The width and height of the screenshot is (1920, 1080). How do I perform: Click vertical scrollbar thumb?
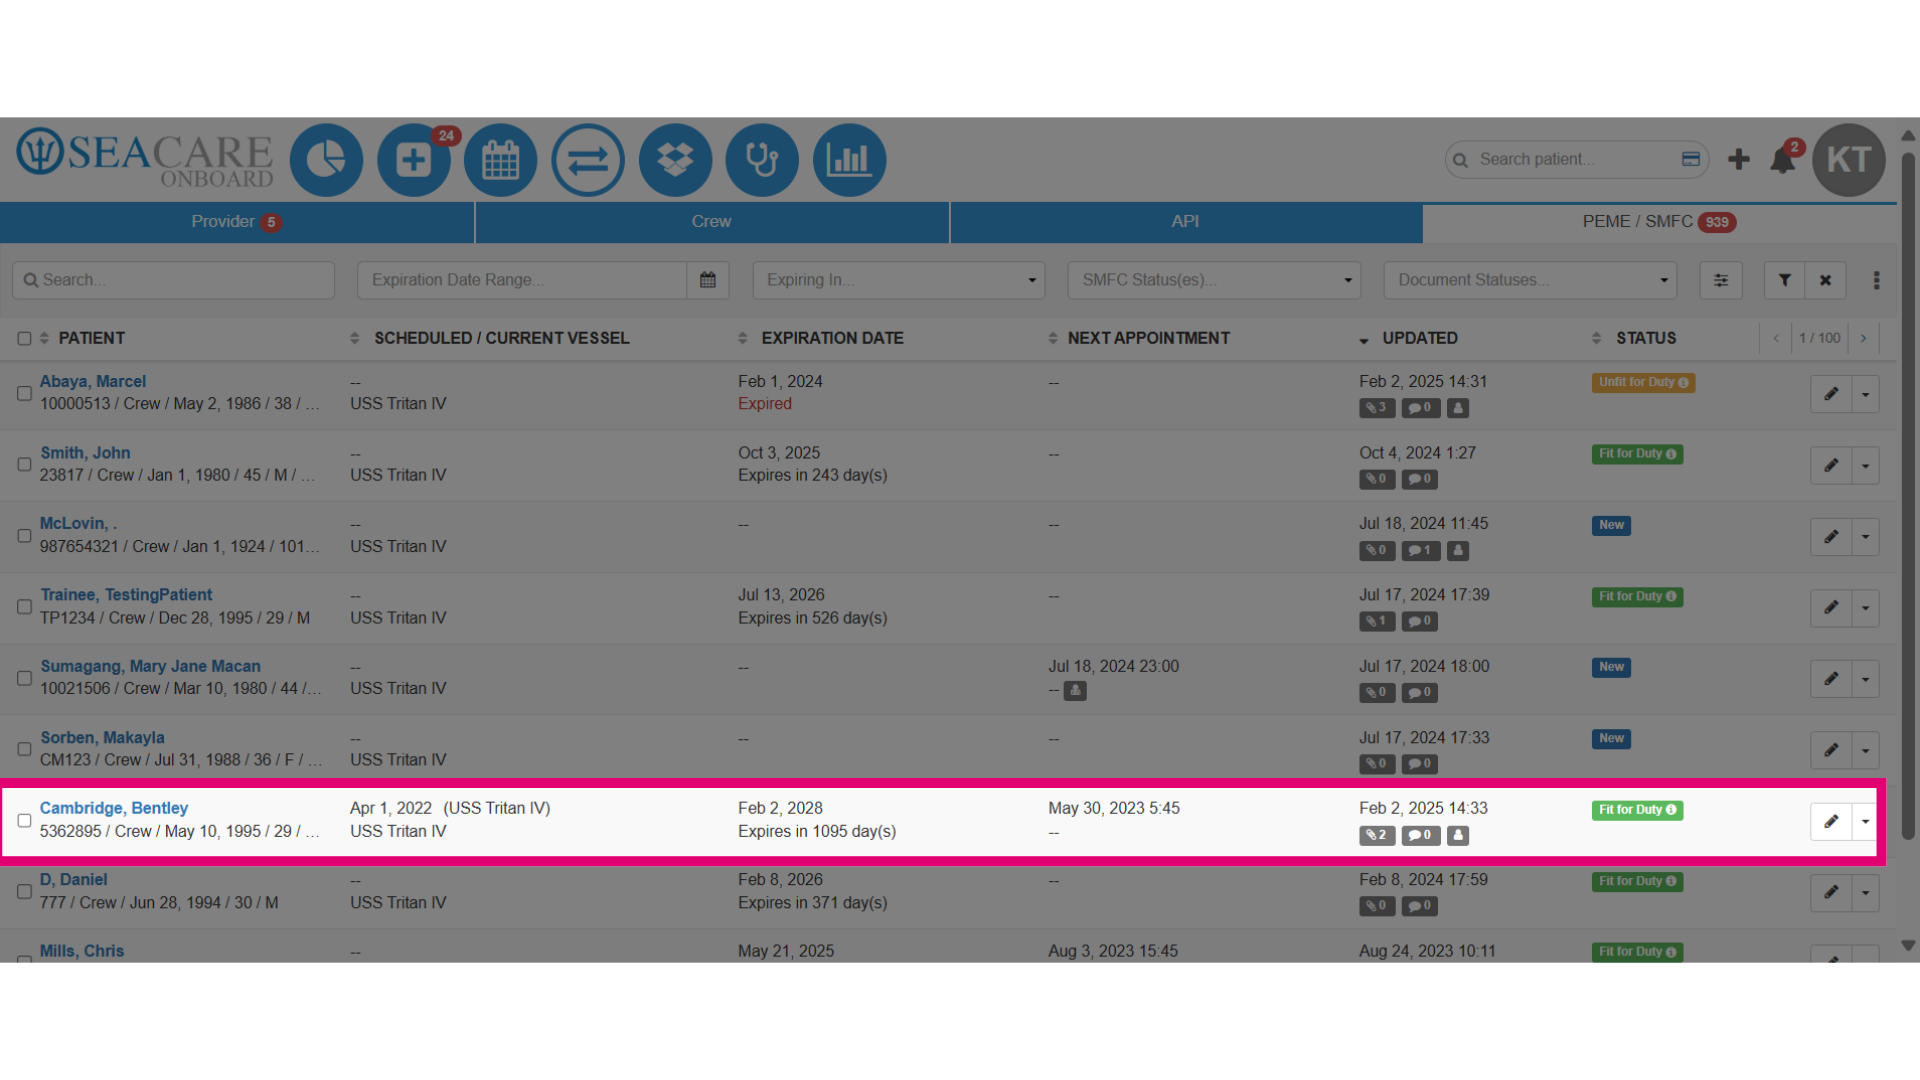[x=1908, y=495]
